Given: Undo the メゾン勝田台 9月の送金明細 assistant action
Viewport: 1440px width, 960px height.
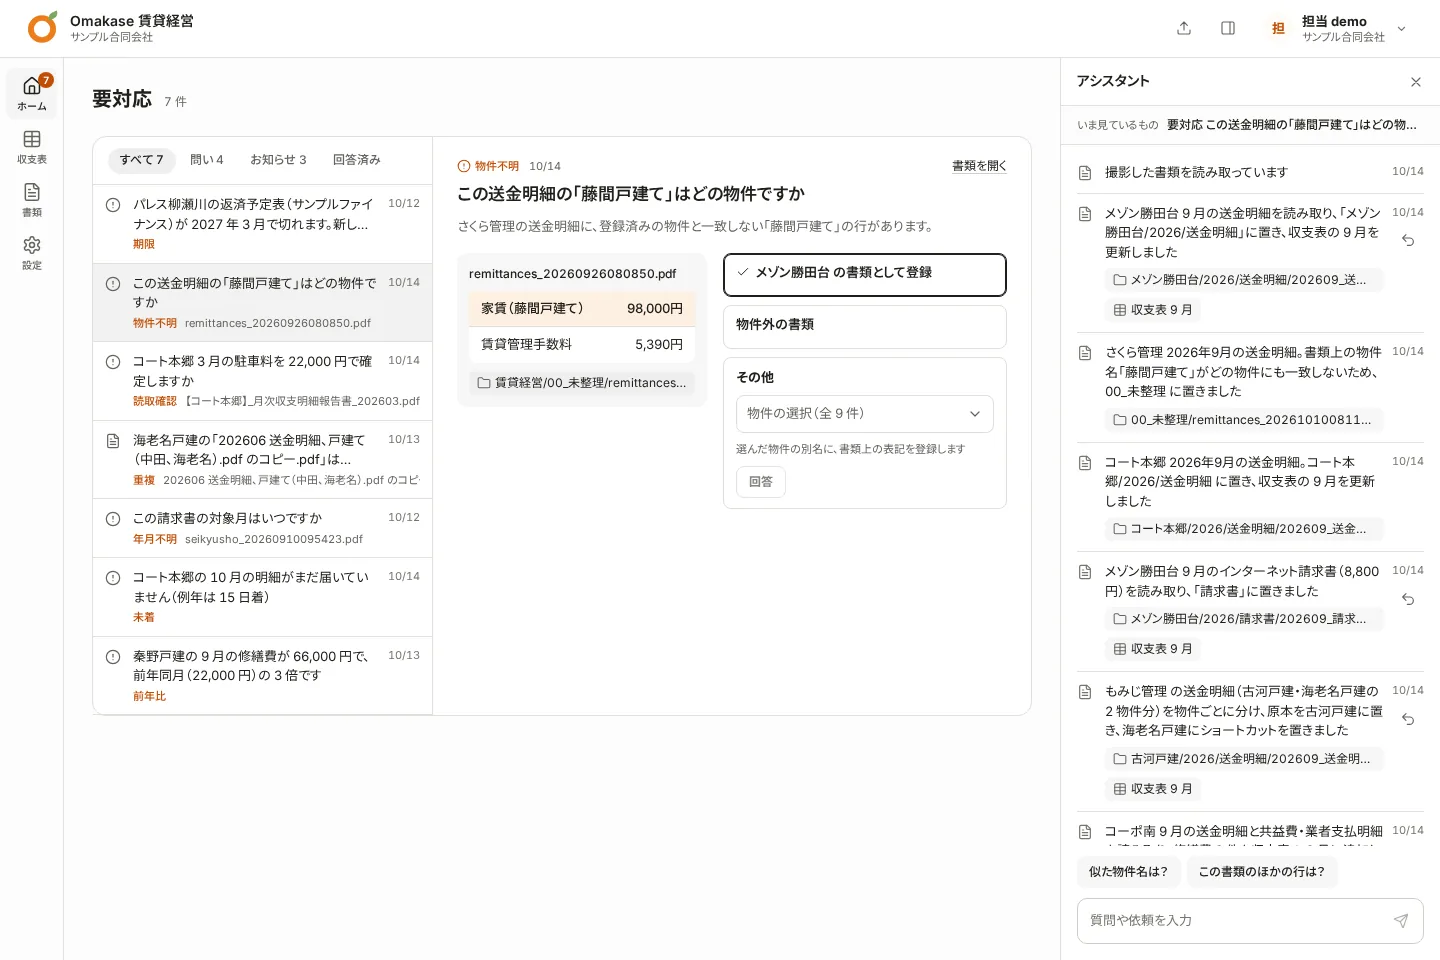Looking at the screenshot, I should click(x=1408, y=240).
